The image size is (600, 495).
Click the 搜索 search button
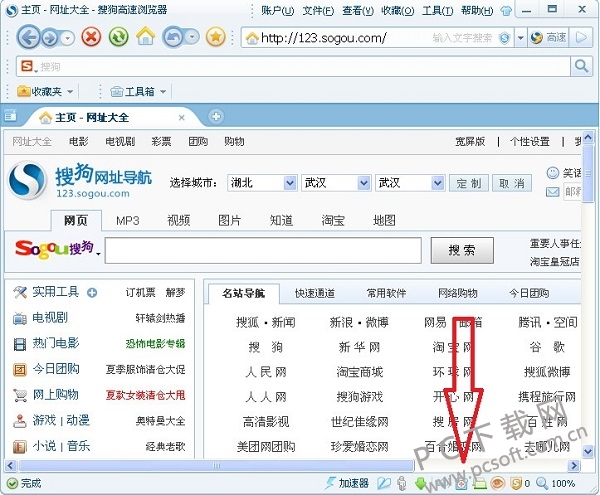[461, 250]
